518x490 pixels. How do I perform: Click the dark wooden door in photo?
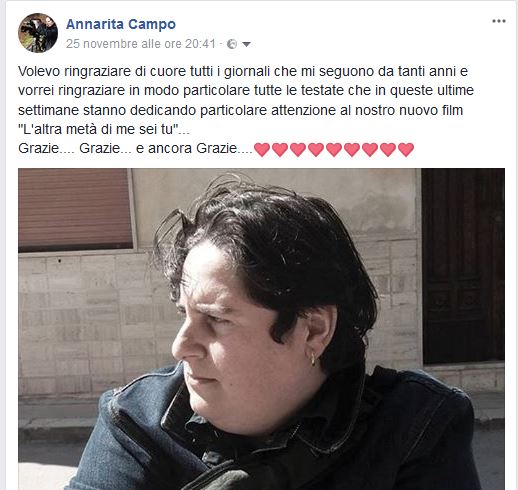click(463, 266)
